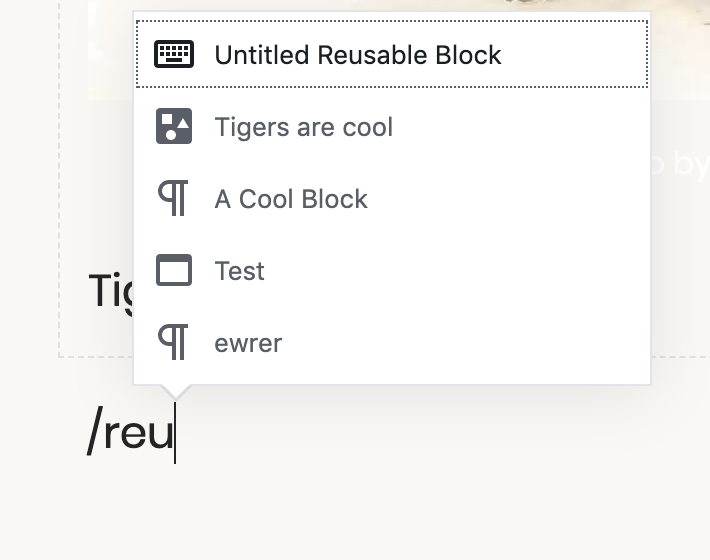Select Tigers are cool from the suggestions
This screenshot has width=710, height=560.
pos(303,127)
